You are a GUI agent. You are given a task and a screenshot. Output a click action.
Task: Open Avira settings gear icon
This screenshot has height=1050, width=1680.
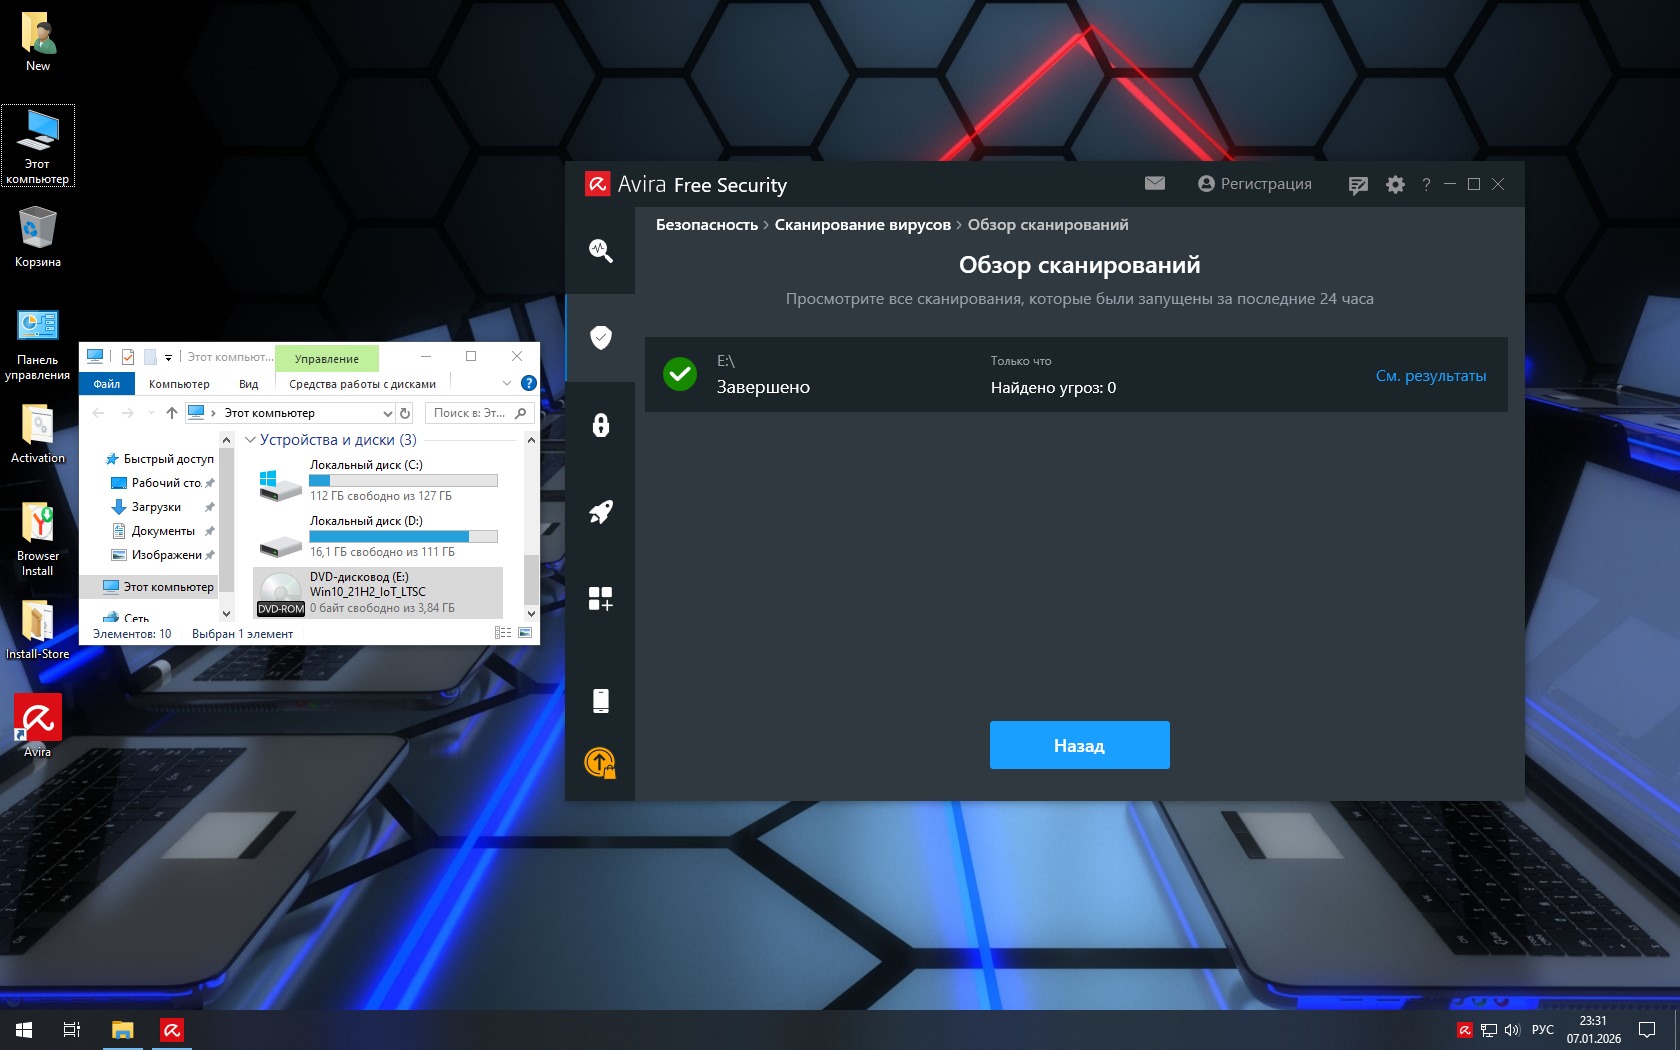click(x=1395, y=185)
